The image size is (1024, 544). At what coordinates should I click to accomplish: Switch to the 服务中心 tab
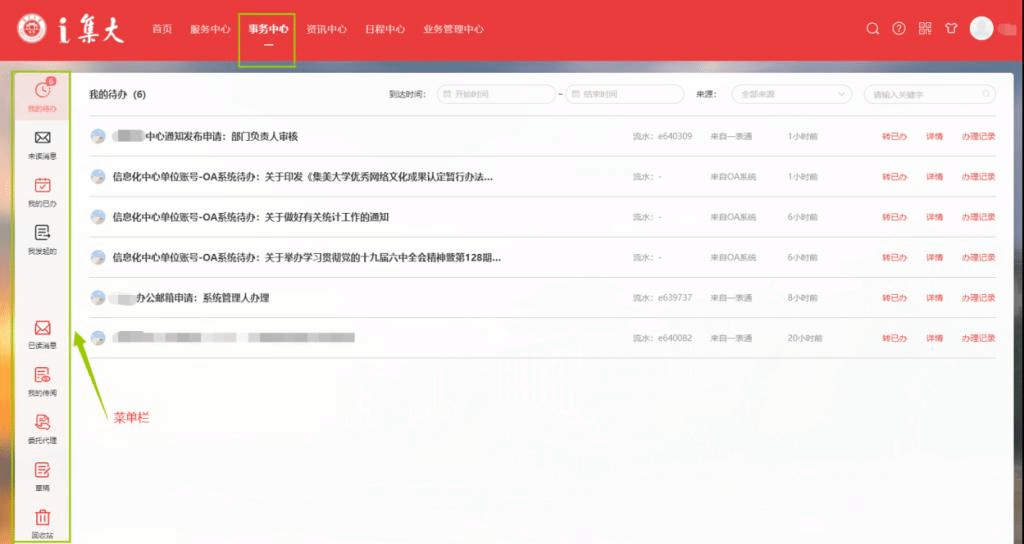click(x=211, y=29)
